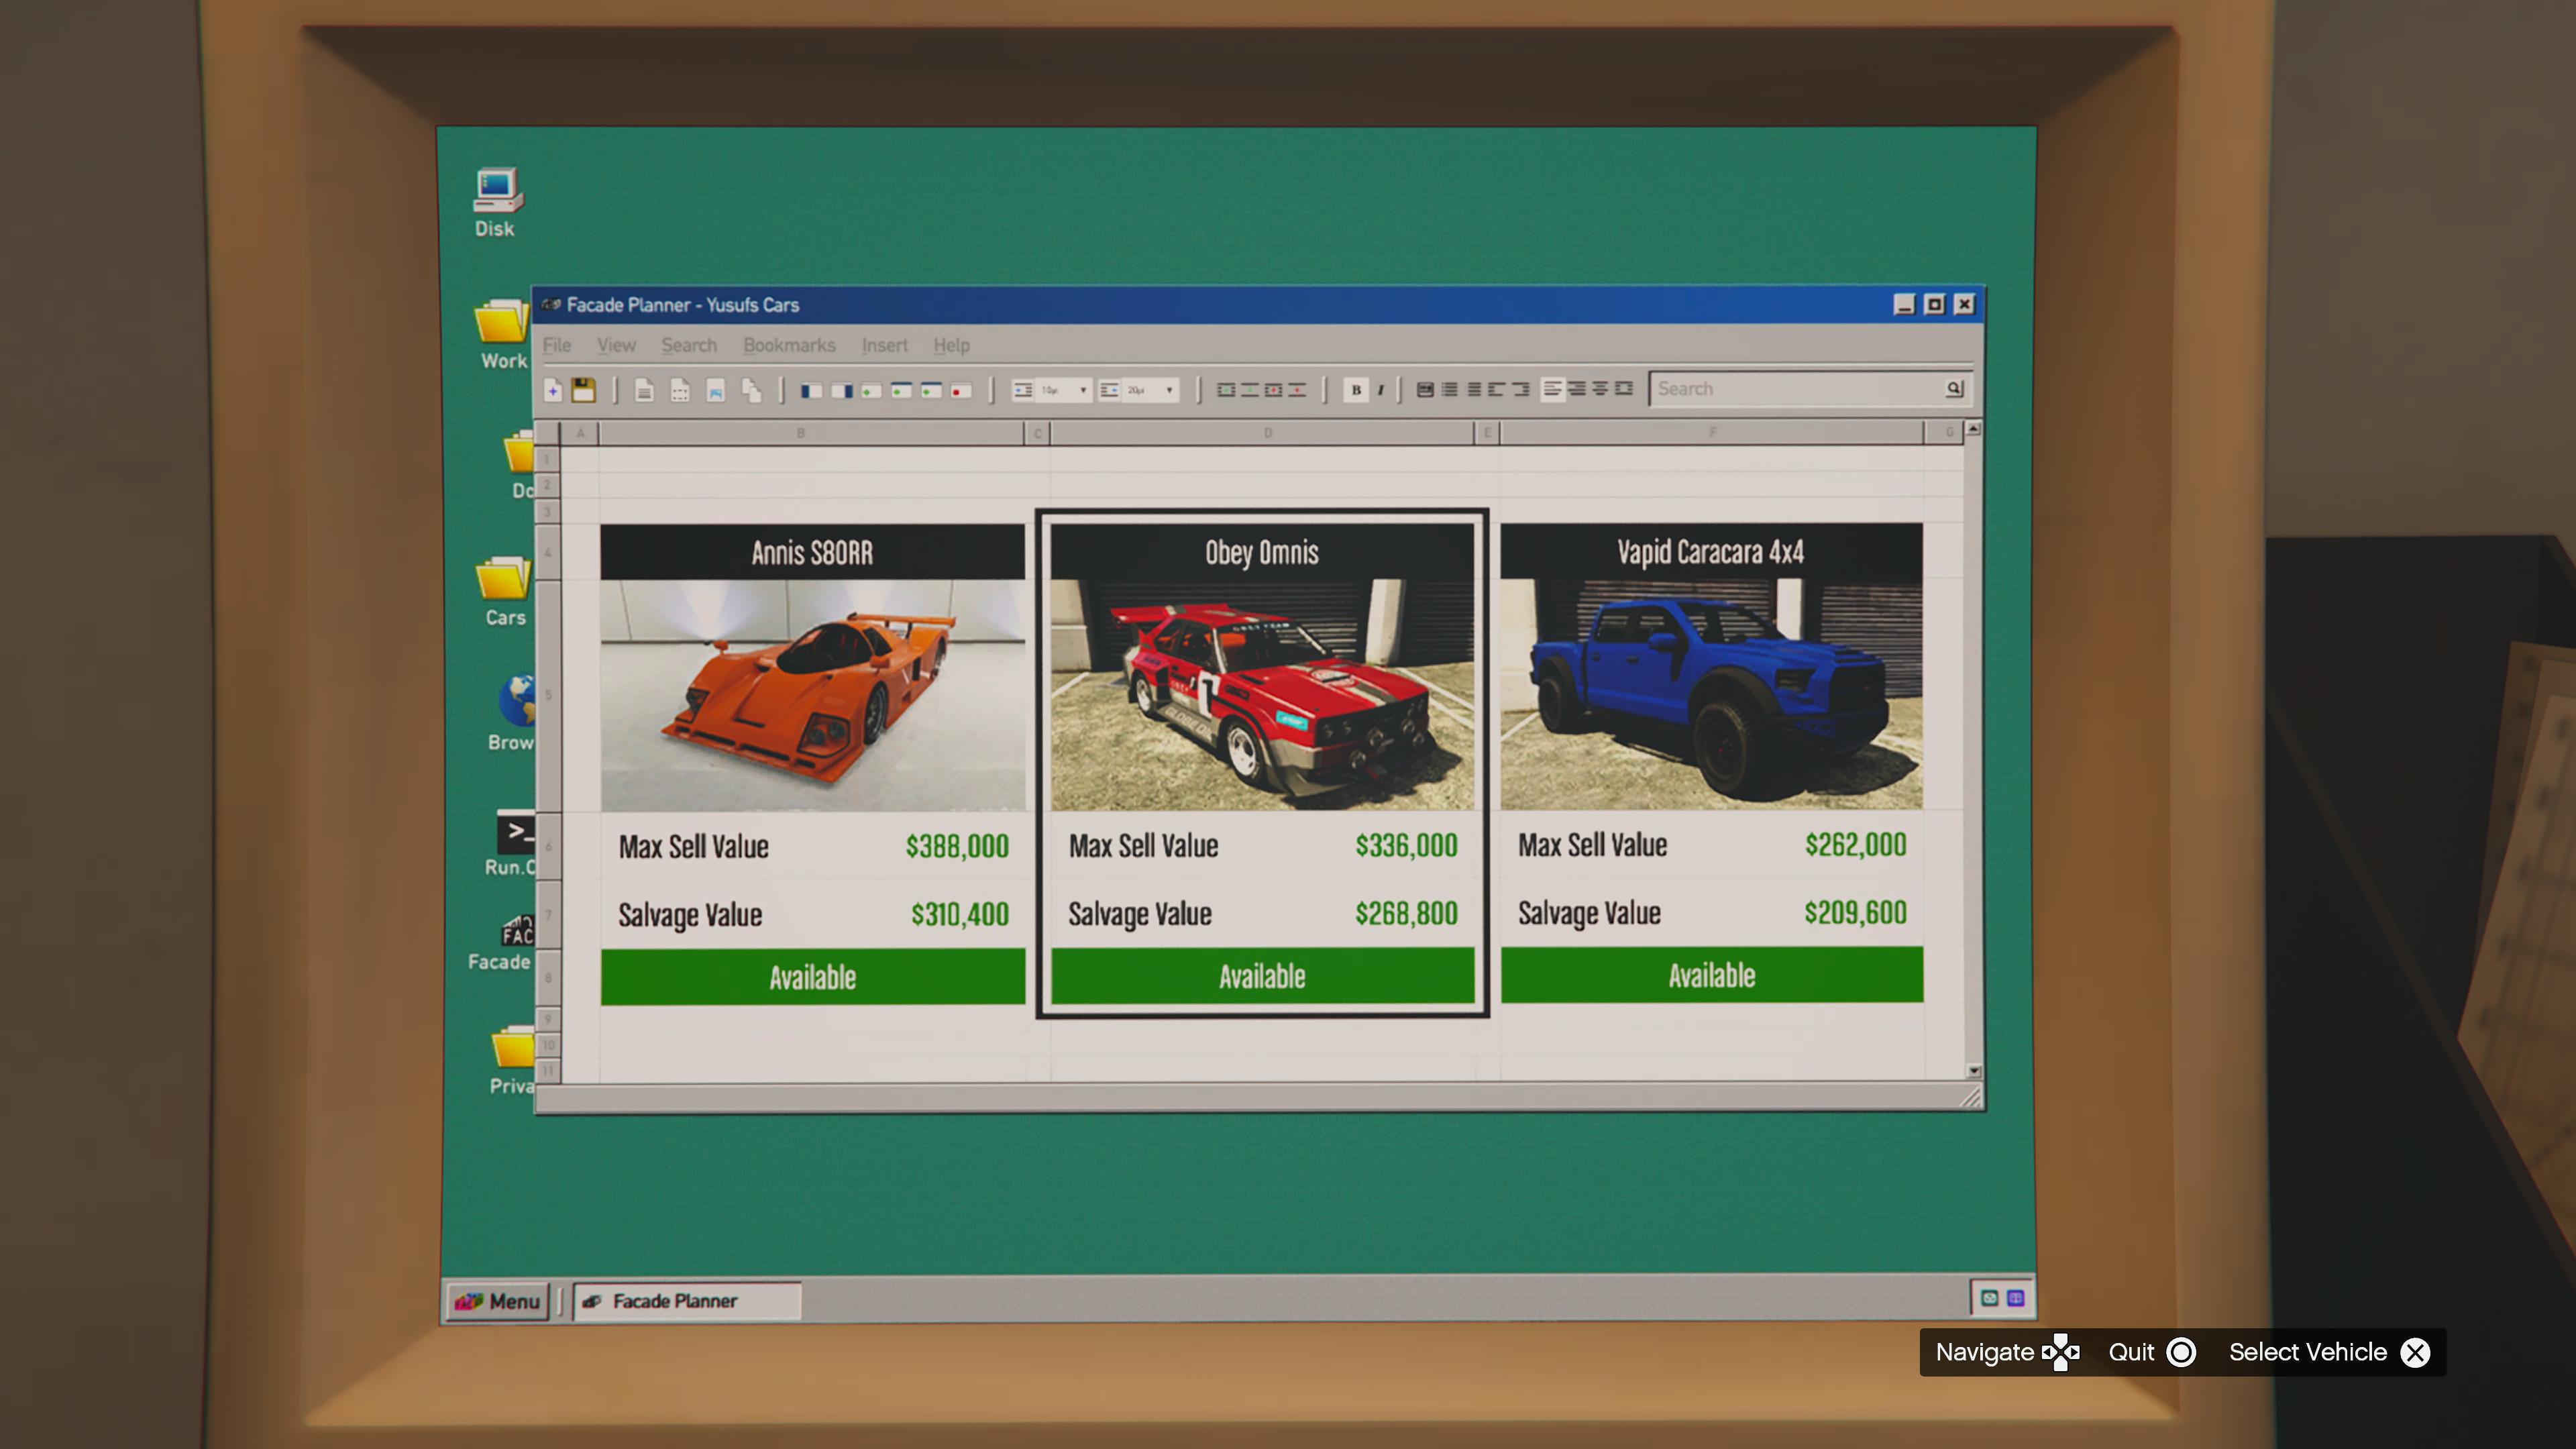Click the floppy disk save icon
Screen dimensions: 2576x1449
pos(583,390)
